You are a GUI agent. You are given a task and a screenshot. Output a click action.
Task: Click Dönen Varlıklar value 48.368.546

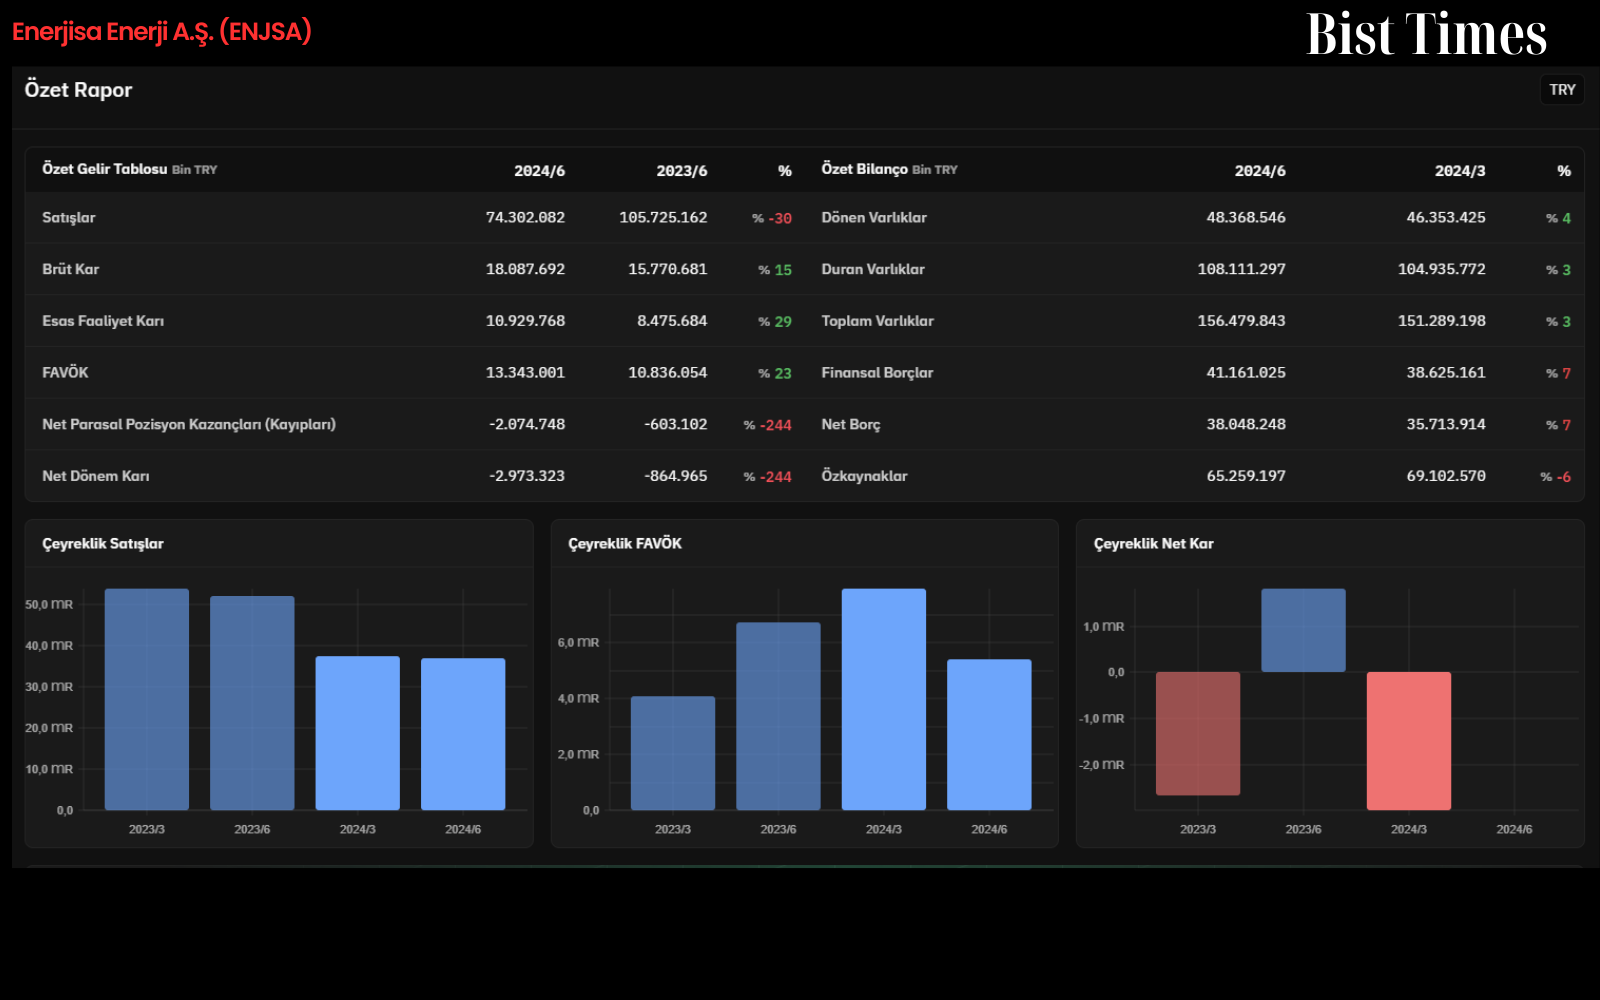click(1246, 217)
